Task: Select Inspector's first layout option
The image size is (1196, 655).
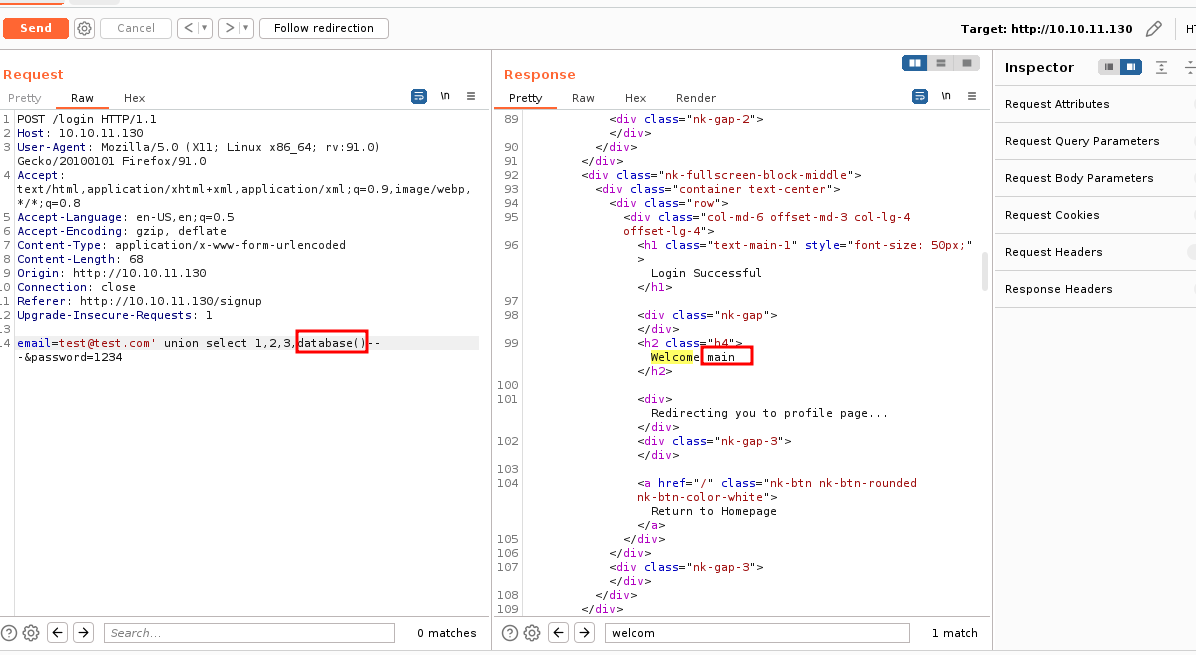Action: [1109, 67]
